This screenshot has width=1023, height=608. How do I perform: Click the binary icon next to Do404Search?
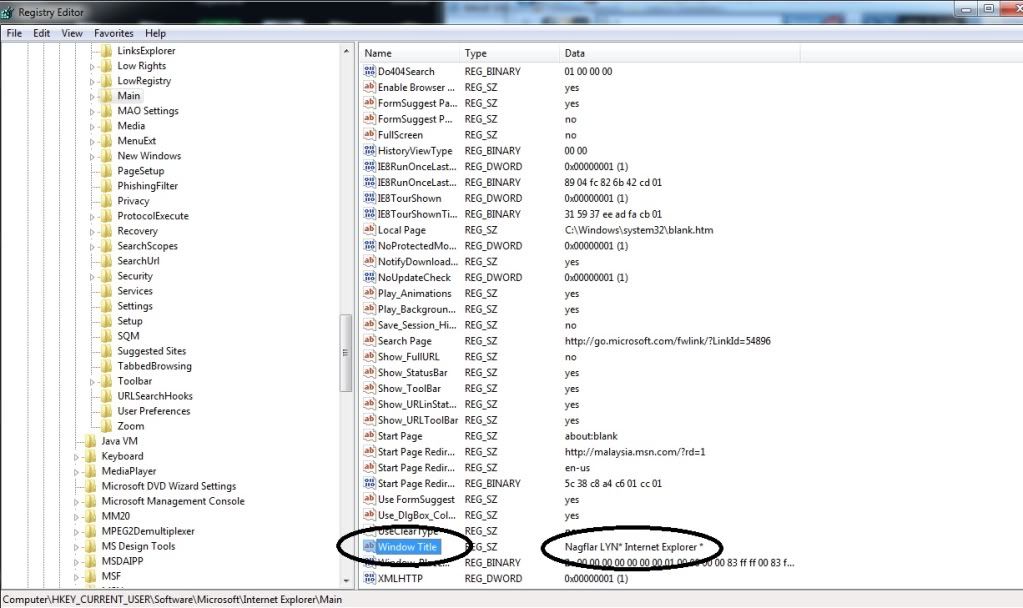pos(369,72)
